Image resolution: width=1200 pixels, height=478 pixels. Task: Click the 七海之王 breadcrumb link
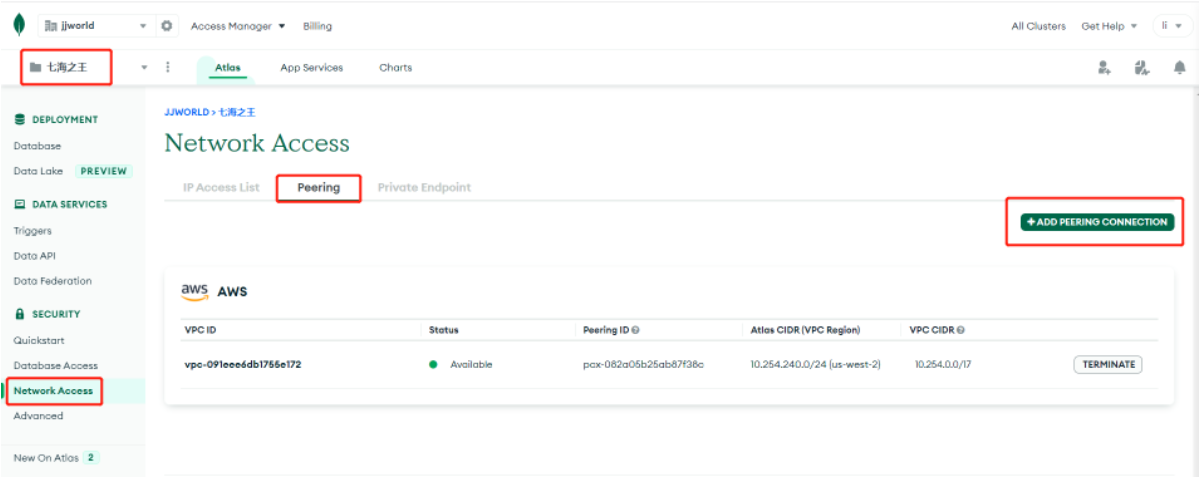point(237,112)
